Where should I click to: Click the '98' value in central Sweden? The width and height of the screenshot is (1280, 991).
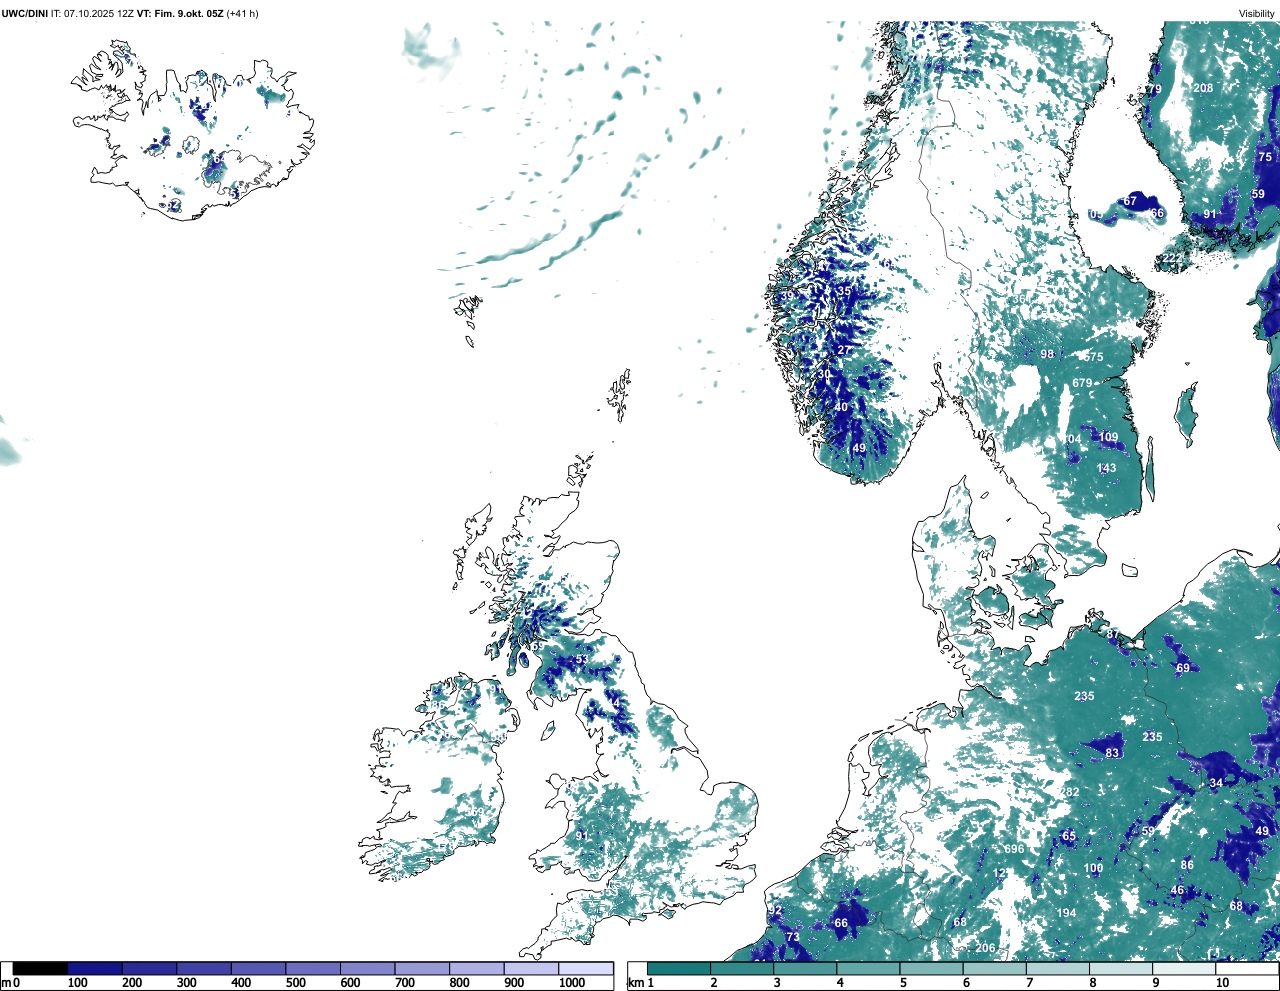[x=1047, y=354]
